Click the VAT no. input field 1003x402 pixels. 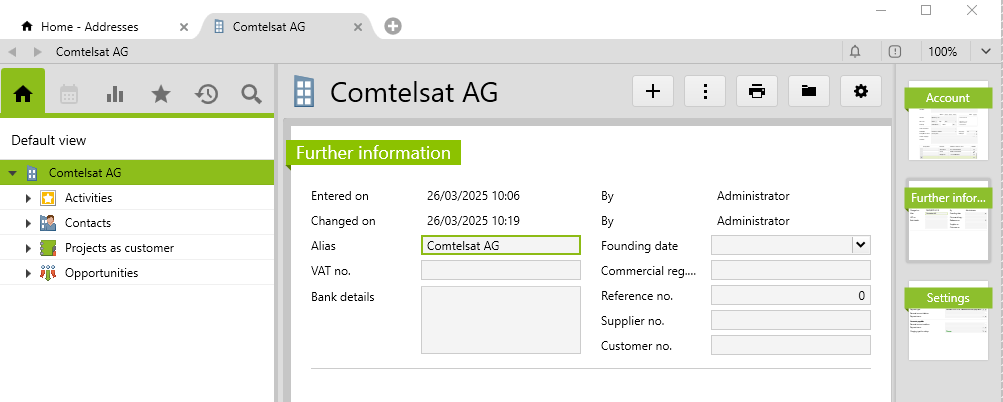tap(501, 270)
